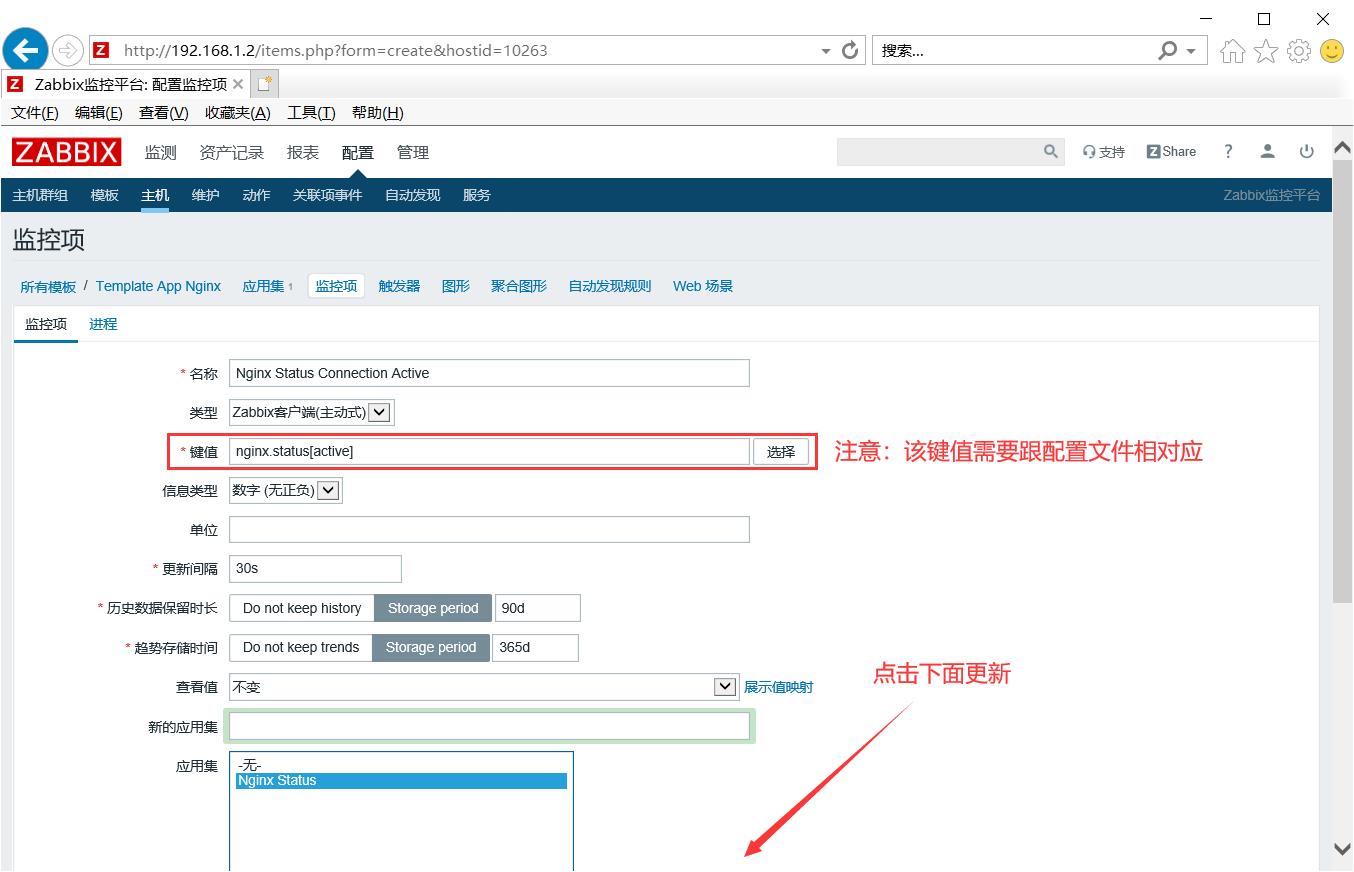Open 动作 submenu
The image size is (1354, 872).
tap(256, 195)
